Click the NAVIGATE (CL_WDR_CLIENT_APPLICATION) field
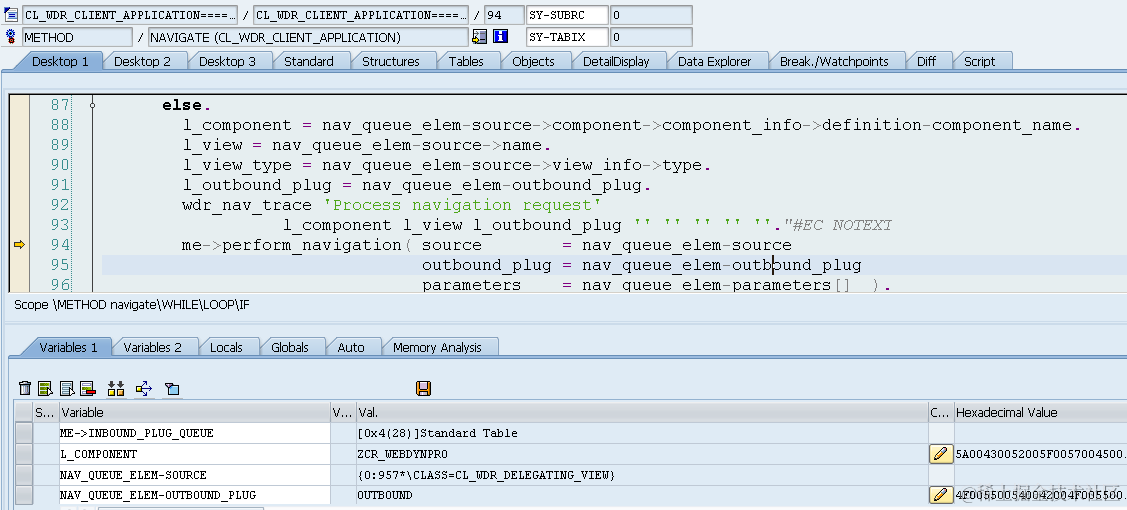Viewport: 1127px width, 510px height. click(308, 37)
